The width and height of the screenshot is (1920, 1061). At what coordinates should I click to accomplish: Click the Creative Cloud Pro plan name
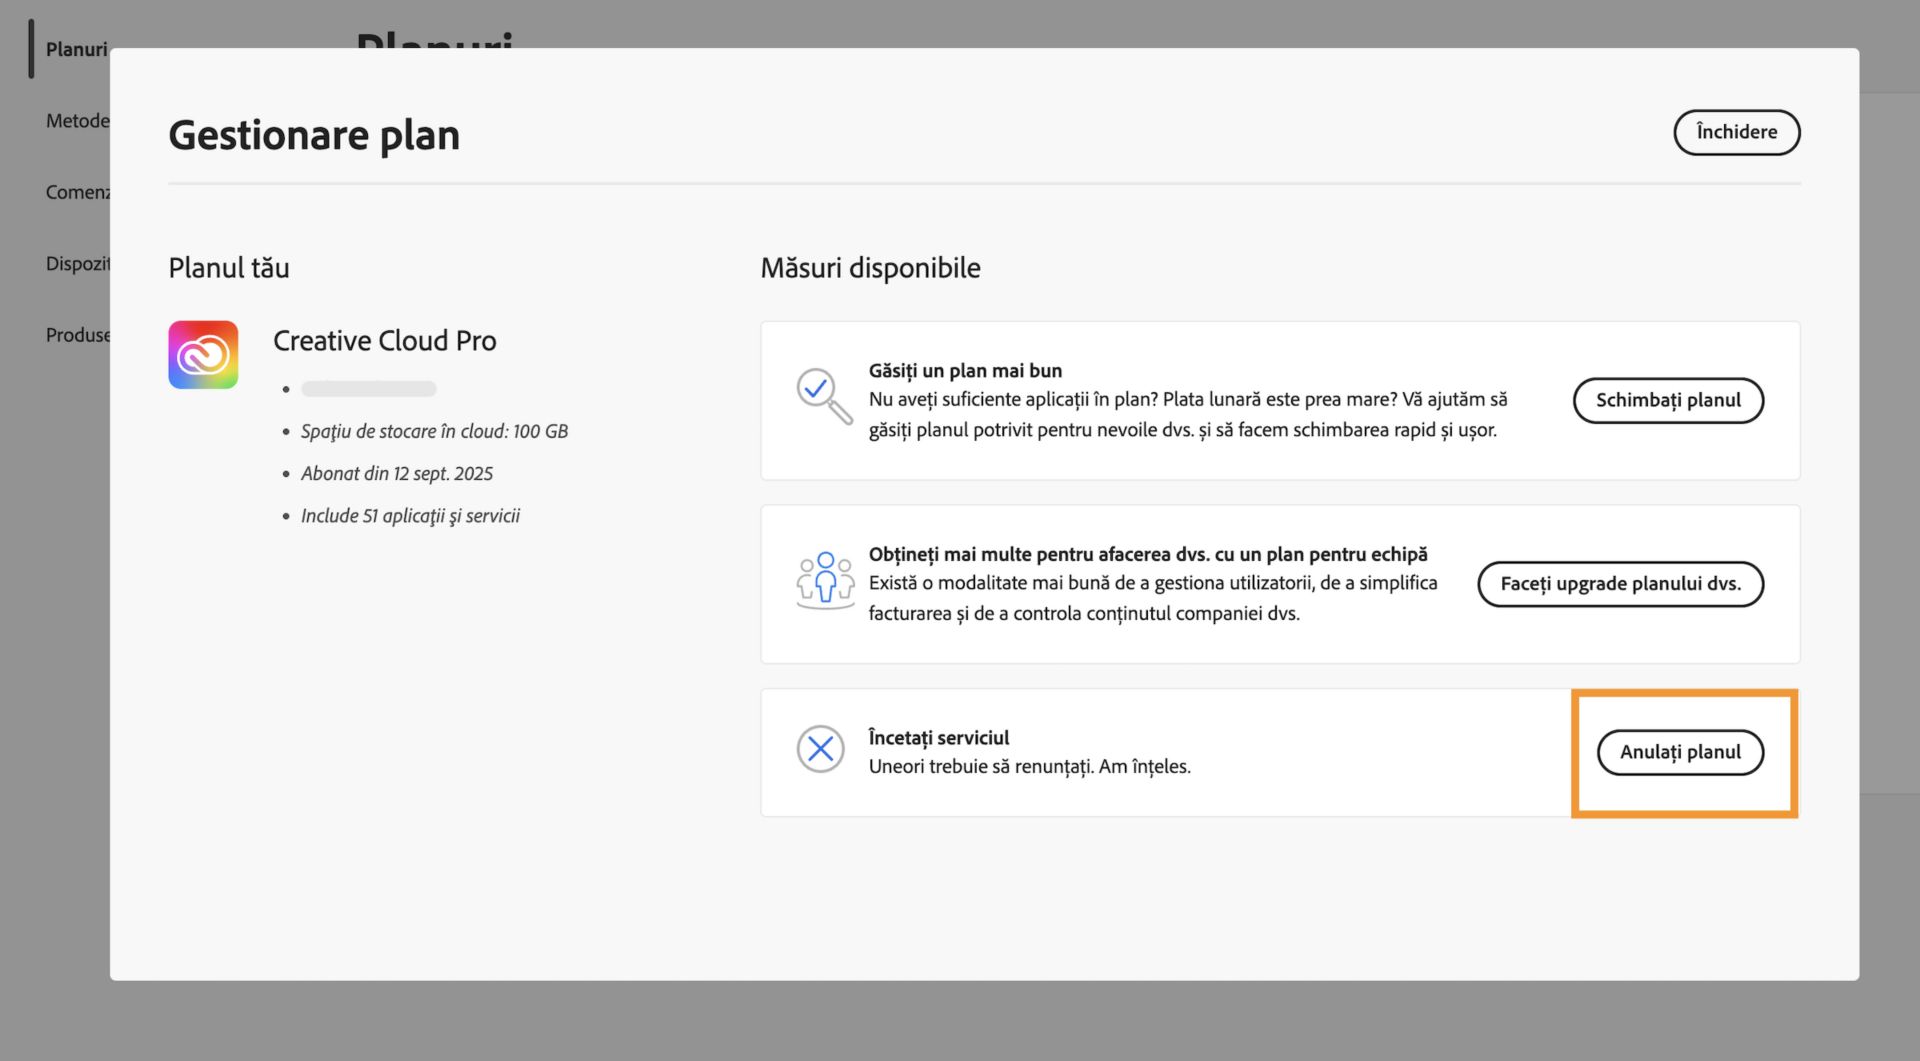(384, 341)
